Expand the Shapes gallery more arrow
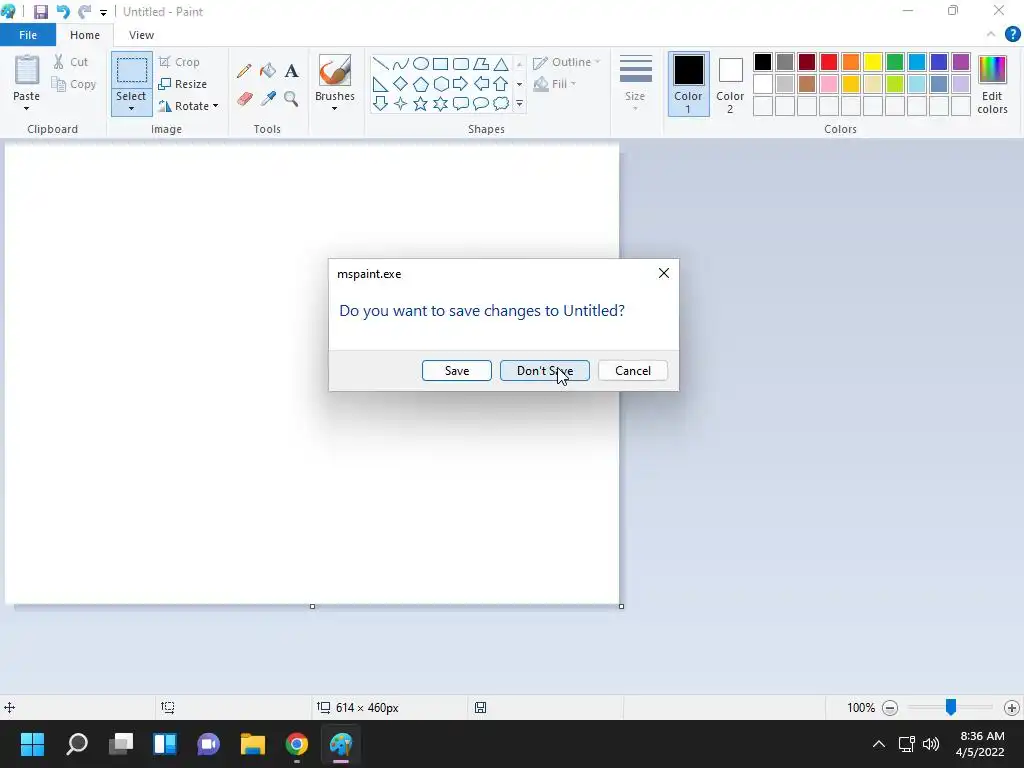Image resolution: width=1024 pixels, height=768 pixels. (x=519, y=104)
